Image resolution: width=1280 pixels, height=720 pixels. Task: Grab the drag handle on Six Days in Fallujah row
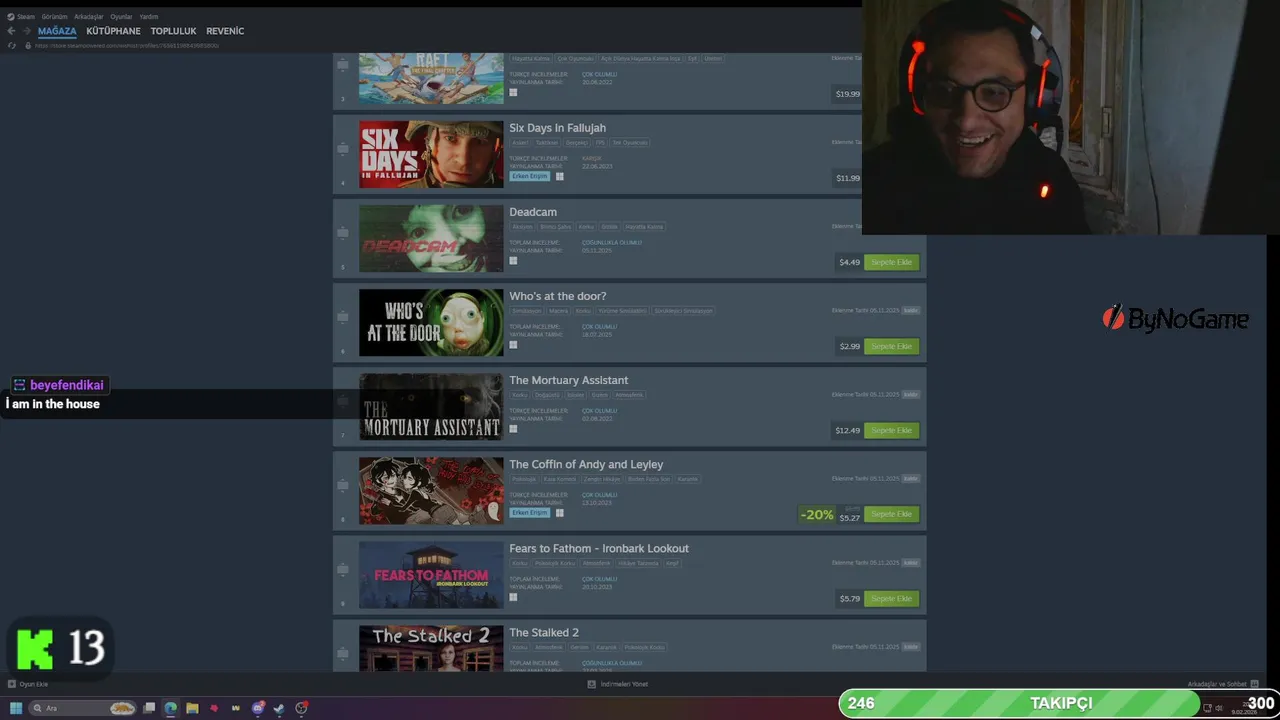tap(343, 149)
